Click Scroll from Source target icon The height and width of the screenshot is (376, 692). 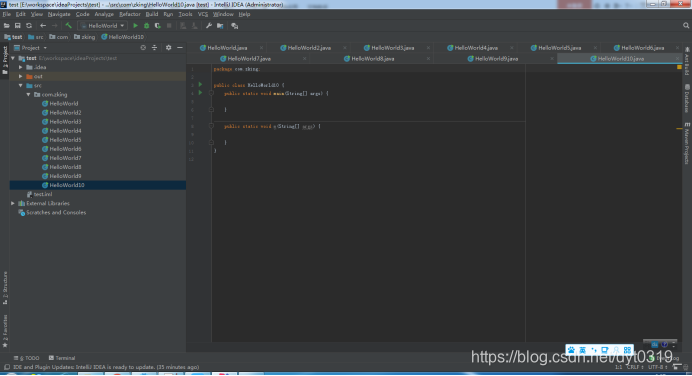(x=143, y=48)
